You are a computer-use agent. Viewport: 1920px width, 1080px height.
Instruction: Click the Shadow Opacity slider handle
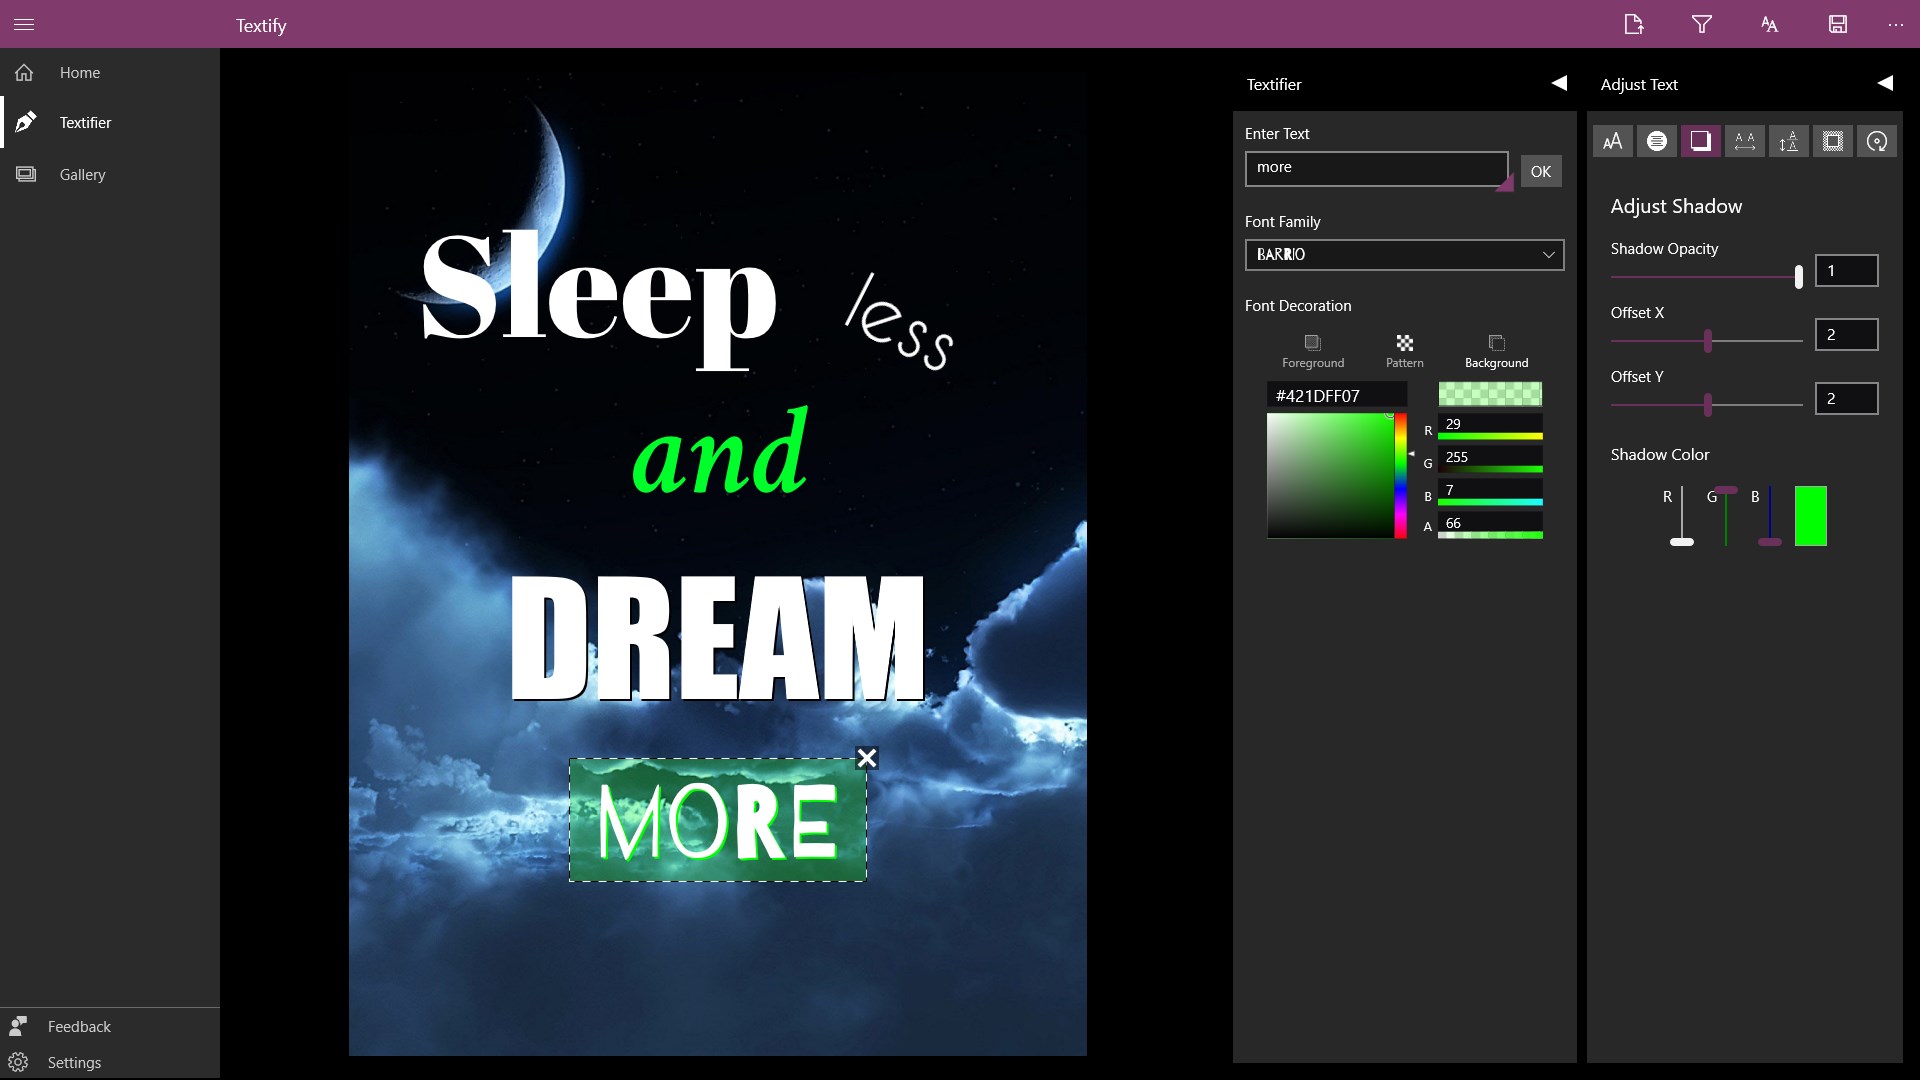click(1798, 277)
